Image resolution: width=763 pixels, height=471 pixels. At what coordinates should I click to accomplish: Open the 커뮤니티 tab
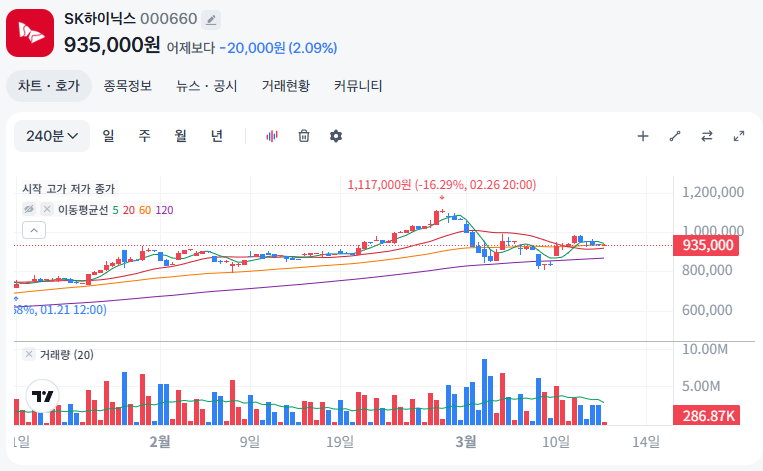pyautogui.click(x=358, y=86)
